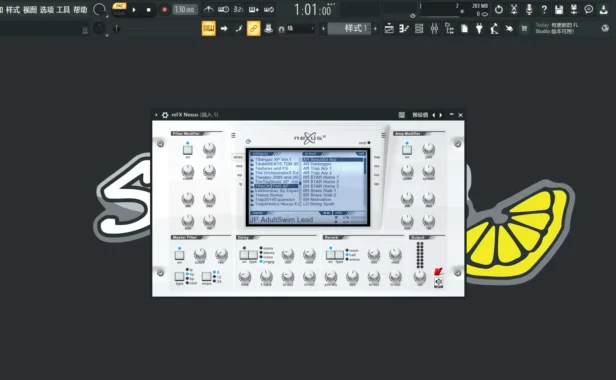Image resolution: width=616 pixels, height=380 pixels.
Task: Click the Output volume knob
Action: click(x=419, y=276)
